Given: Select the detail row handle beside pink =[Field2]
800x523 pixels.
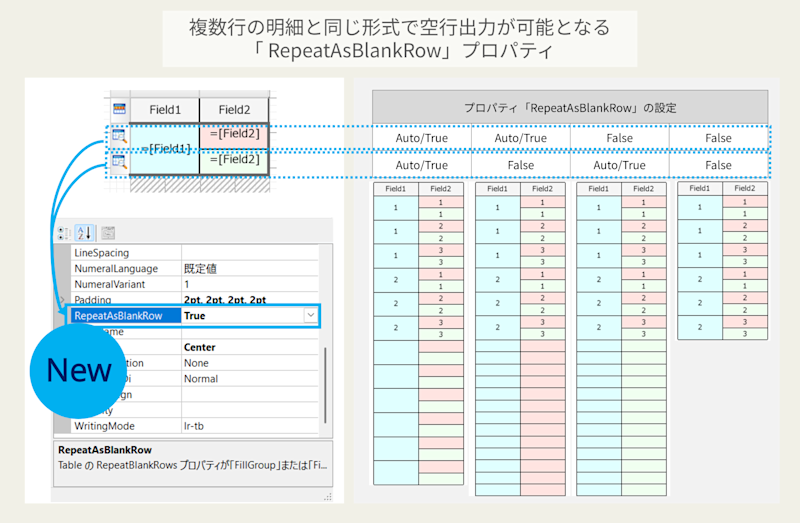Looking at the screenshot, I should (x=119, y=136).
